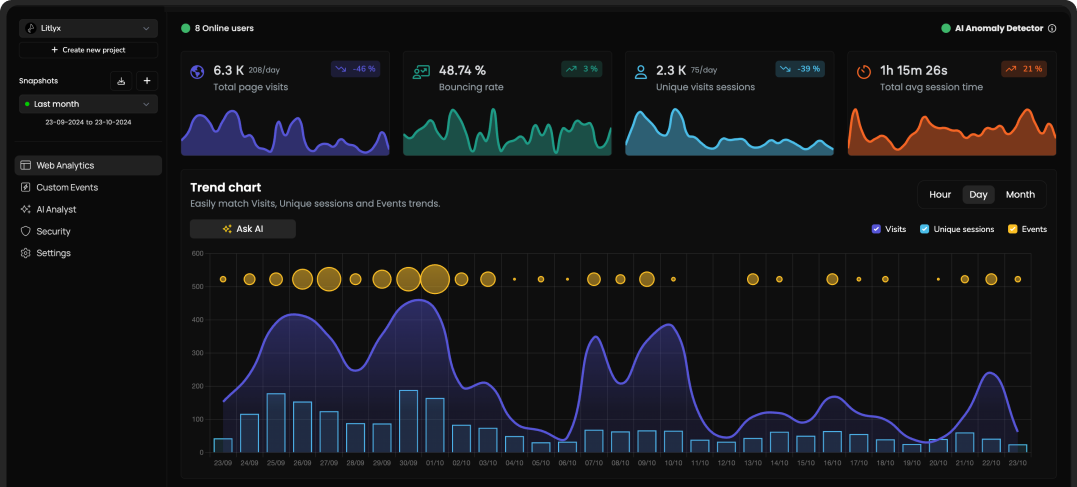
Task: Expand the Last month snapshot dropdown
Action: pyautogui.click(x=88, y=104)
